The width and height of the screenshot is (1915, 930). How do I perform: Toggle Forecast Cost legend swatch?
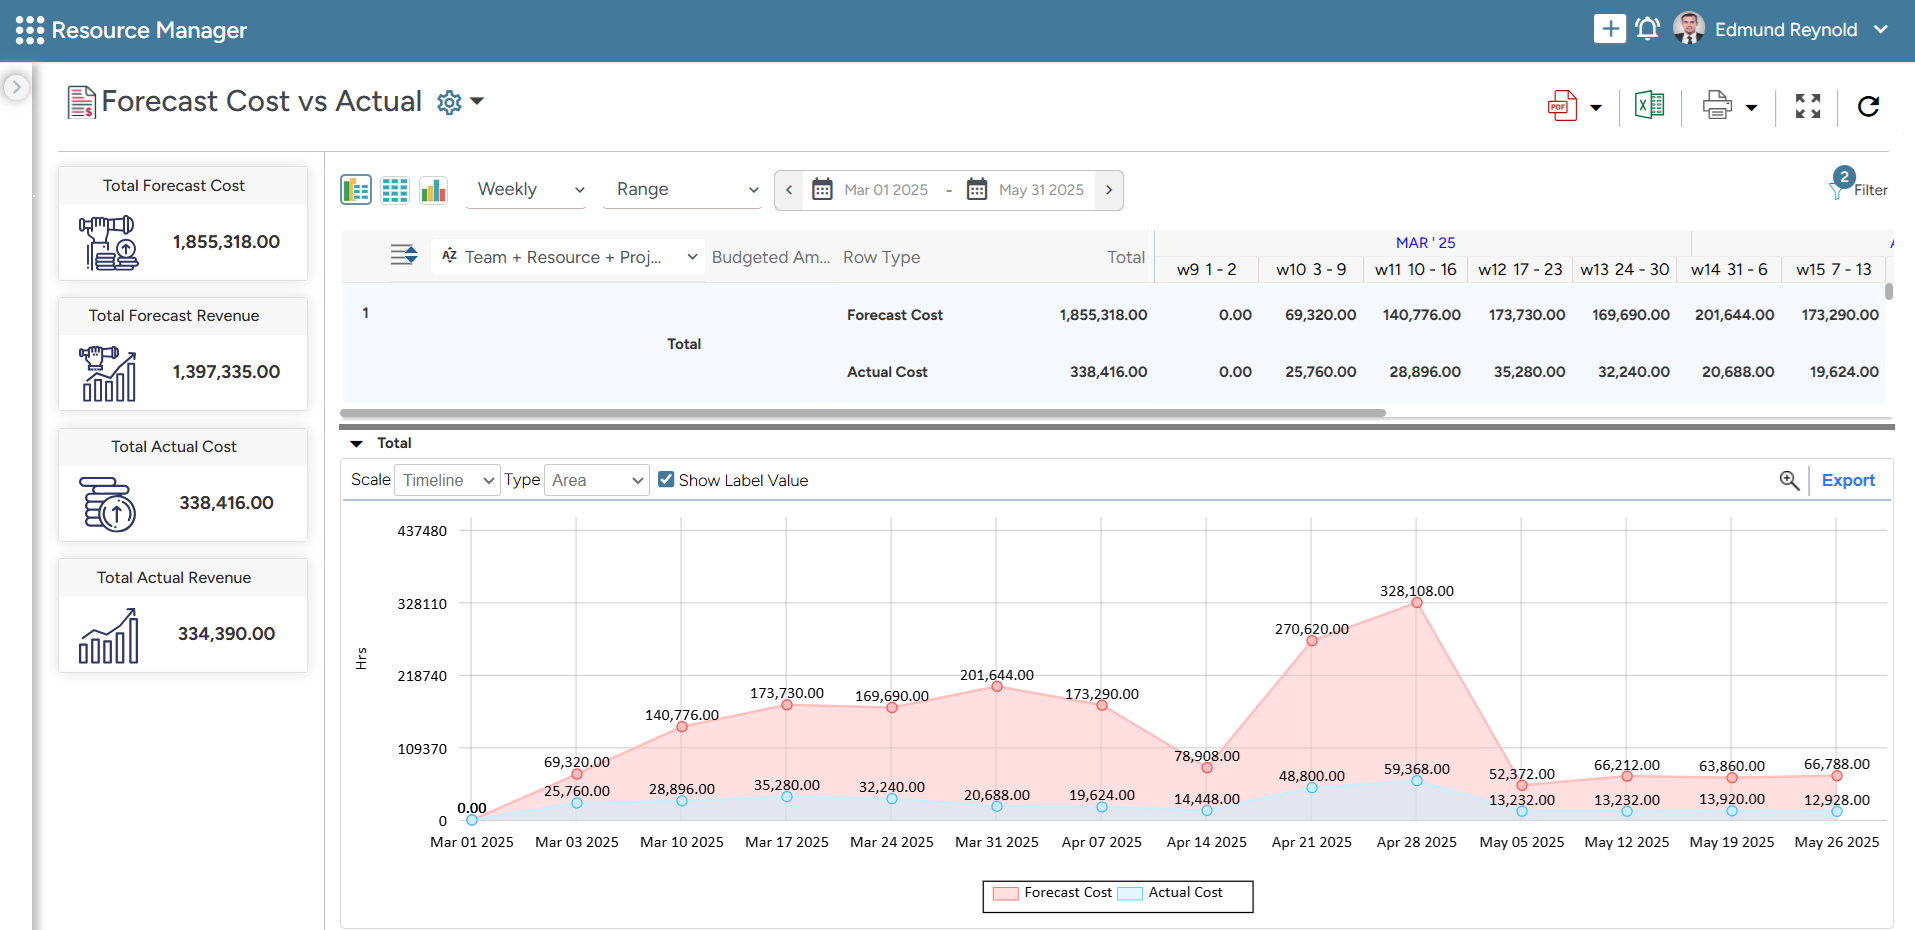click(1005, 893)
